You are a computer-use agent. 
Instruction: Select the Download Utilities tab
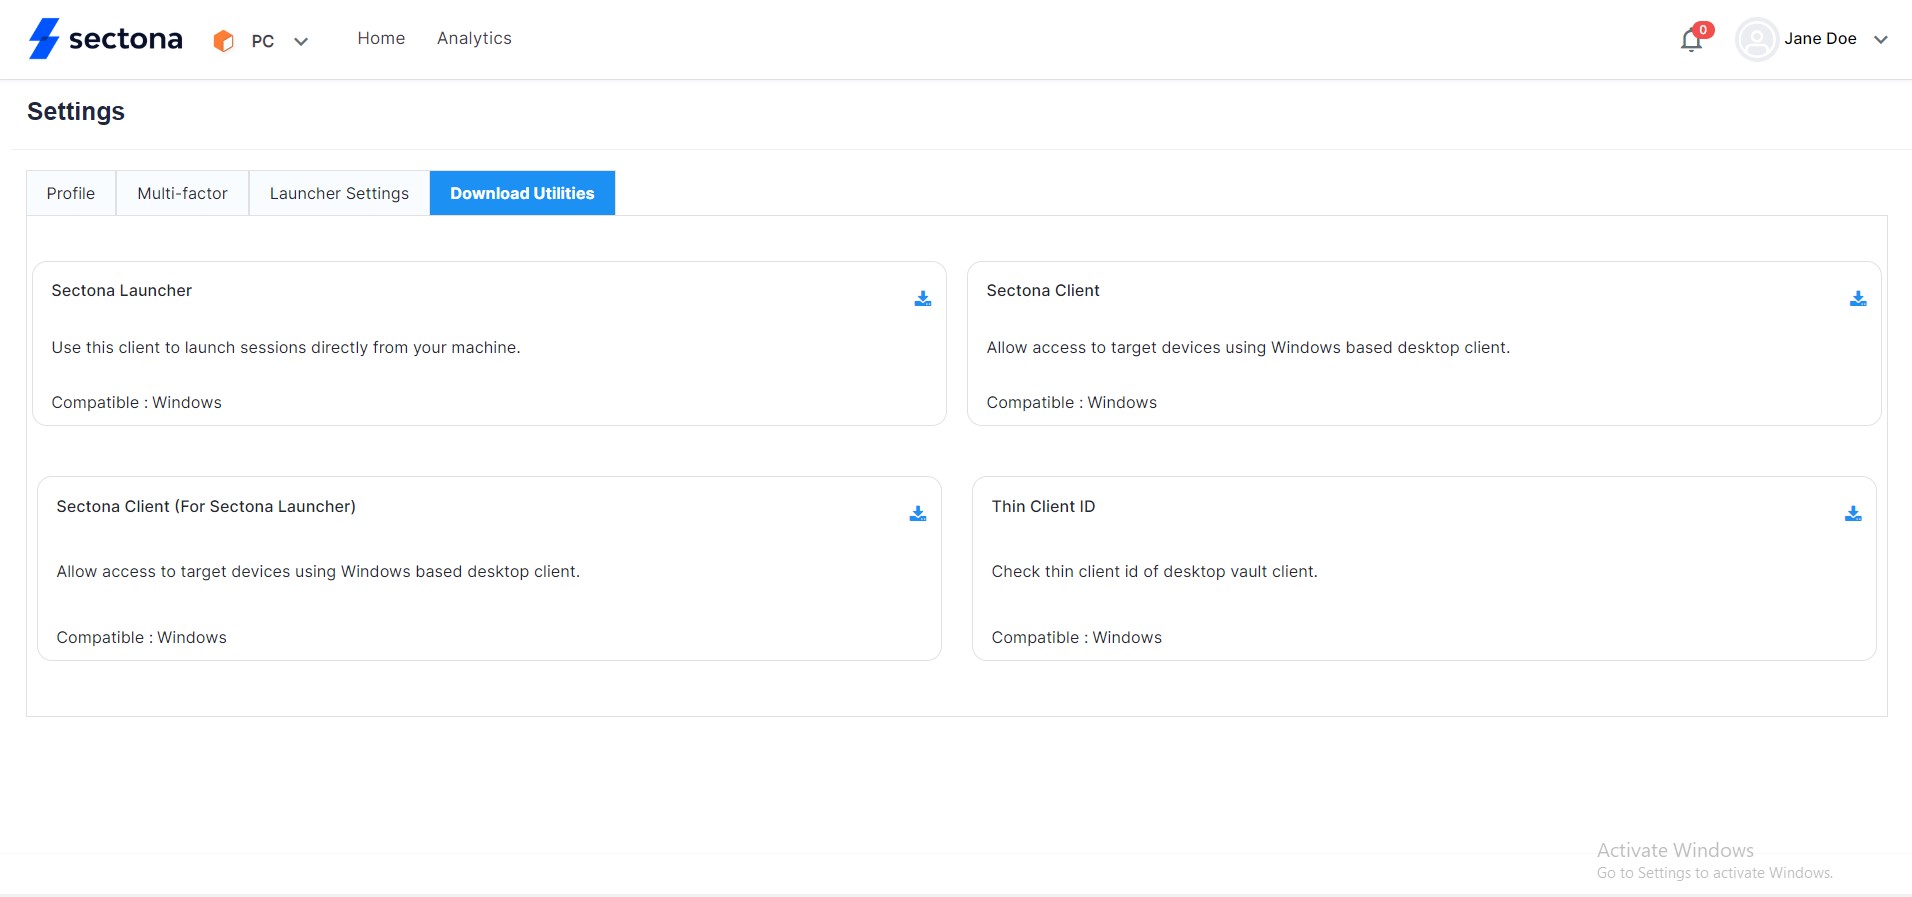coord(522,193)
